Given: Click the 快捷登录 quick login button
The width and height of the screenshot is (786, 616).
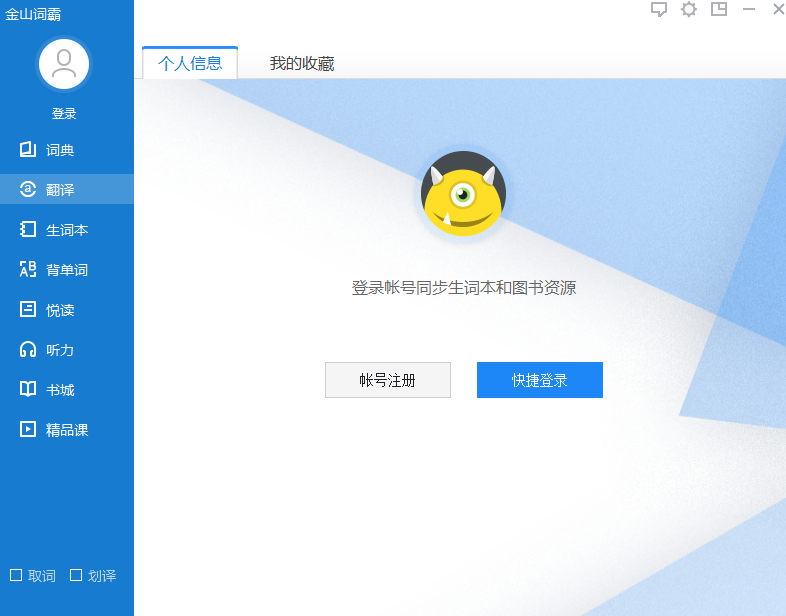Looking at the screenshot, I should (x=540, y=380).
